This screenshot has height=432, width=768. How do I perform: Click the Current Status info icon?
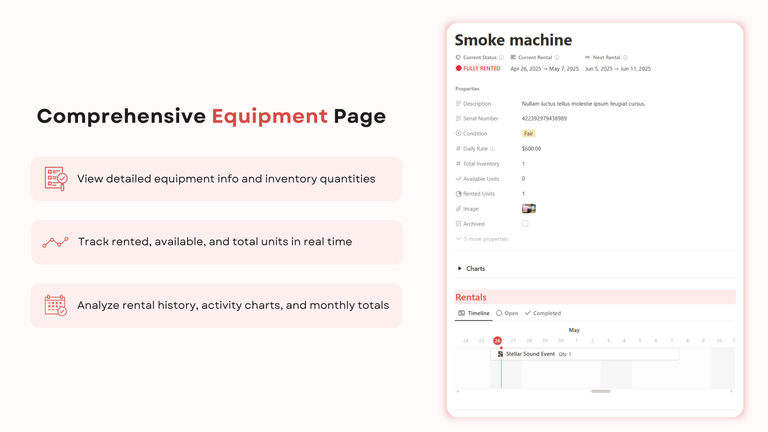pos(501,57)
